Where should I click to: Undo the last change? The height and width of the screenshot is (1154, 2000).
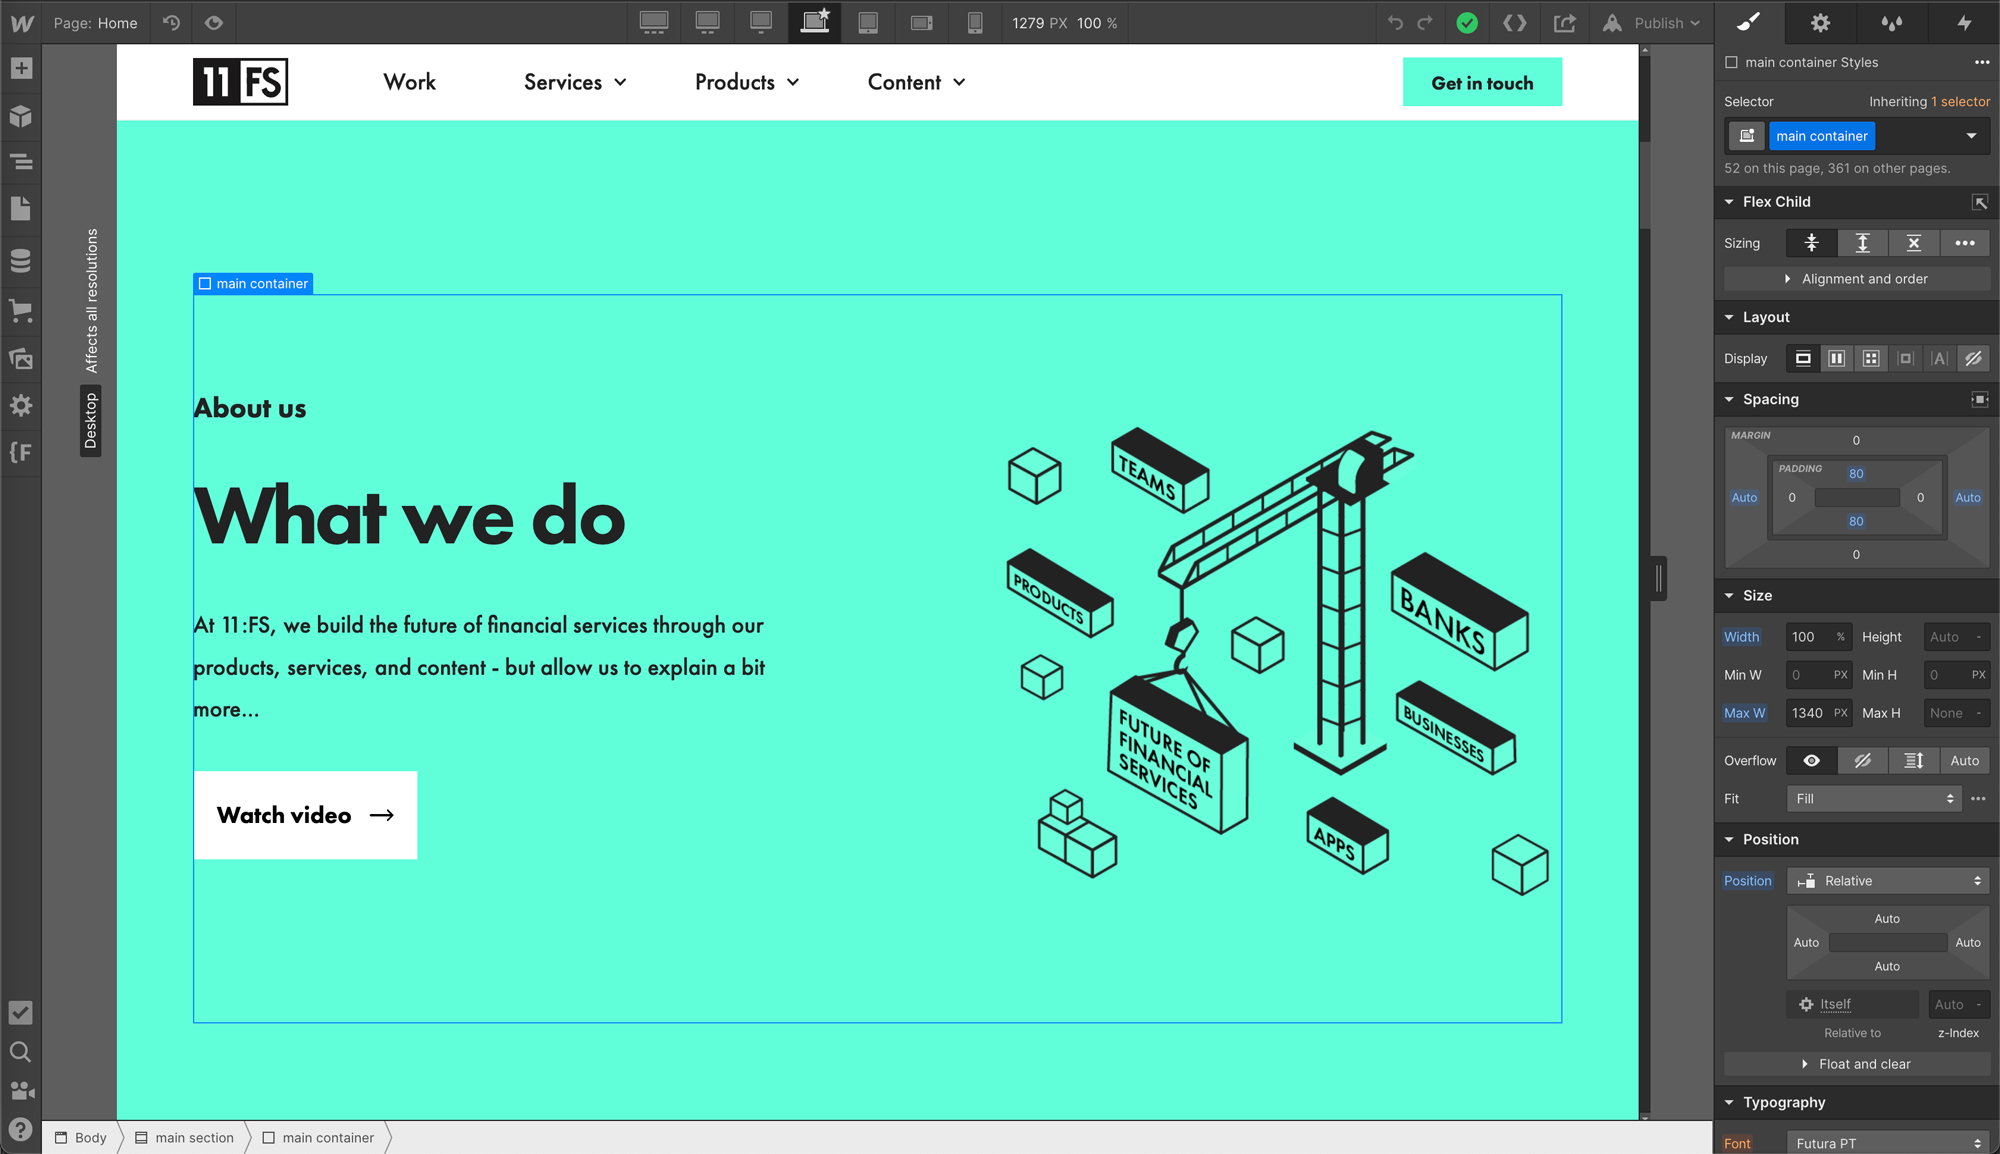(1396, 22)
